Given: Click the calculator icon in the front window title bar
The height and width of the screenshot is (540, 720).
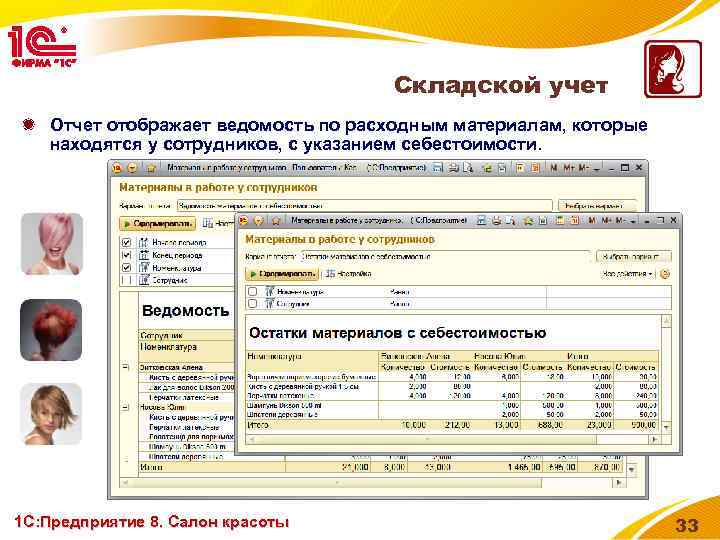Looking at the screenshot, I should coord(559,221).
